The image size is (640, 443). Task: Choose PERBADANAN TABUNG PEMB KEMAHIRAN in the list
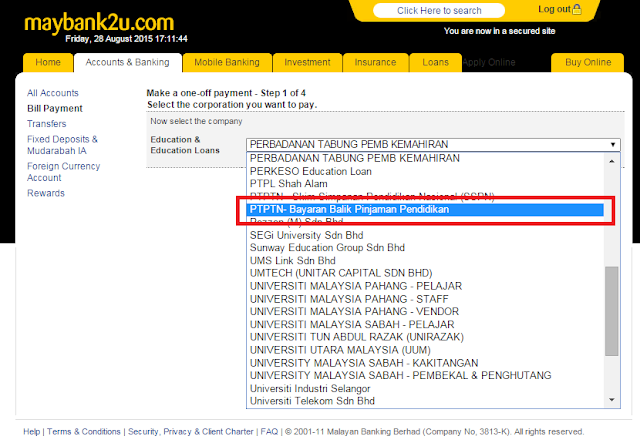[x=425, y=158]
